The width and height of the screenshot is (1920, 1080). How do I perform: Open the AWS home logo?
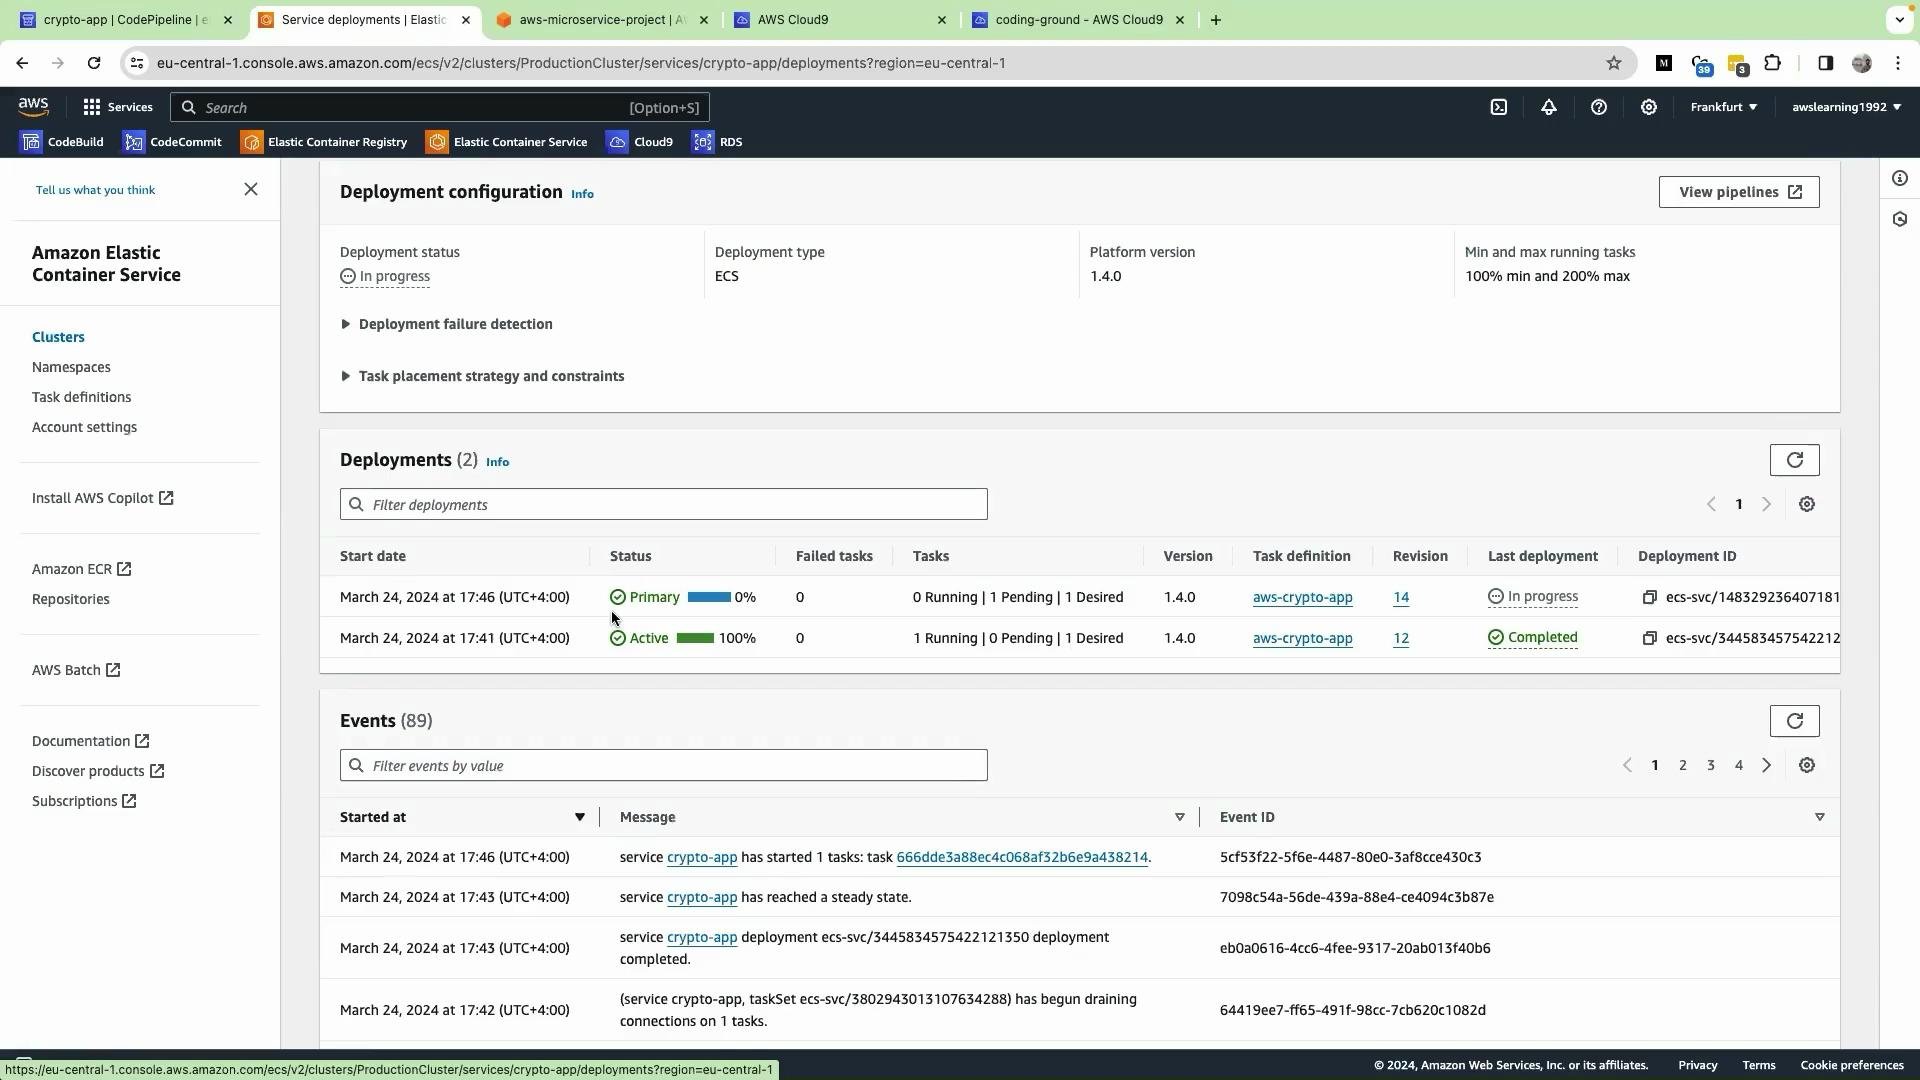33,107
